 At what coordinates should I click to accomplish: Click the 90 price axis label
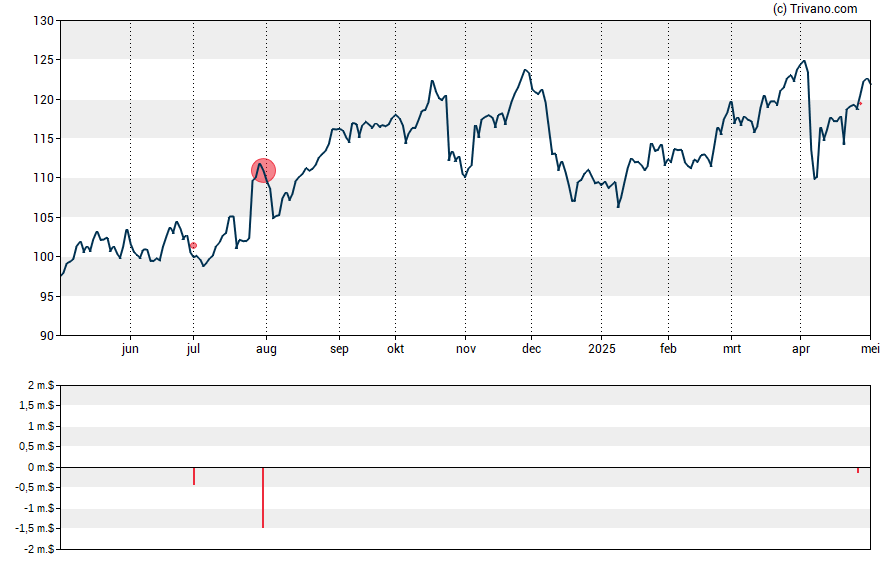click(47, 335)
